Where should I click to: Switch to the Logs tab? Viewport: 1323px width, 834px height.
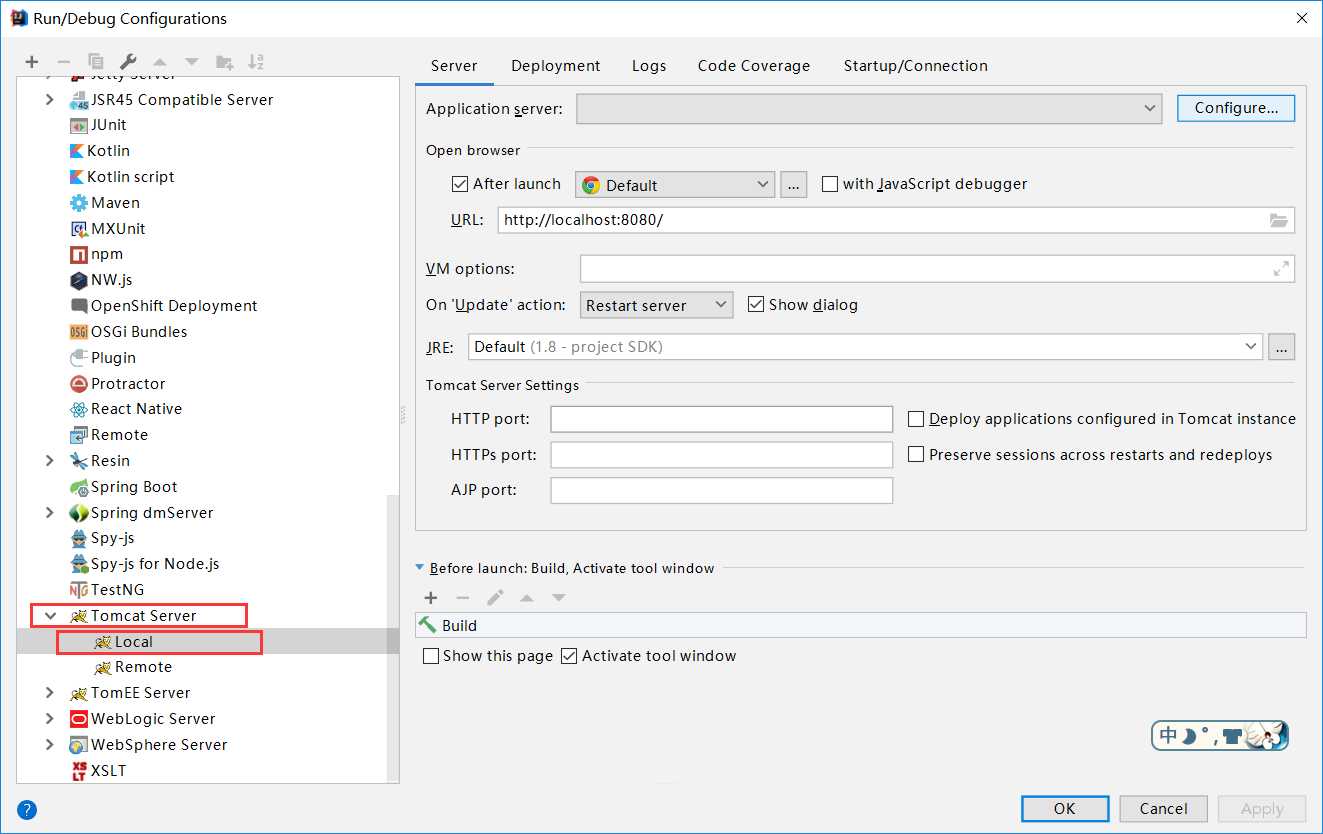(x=649, y=66)
